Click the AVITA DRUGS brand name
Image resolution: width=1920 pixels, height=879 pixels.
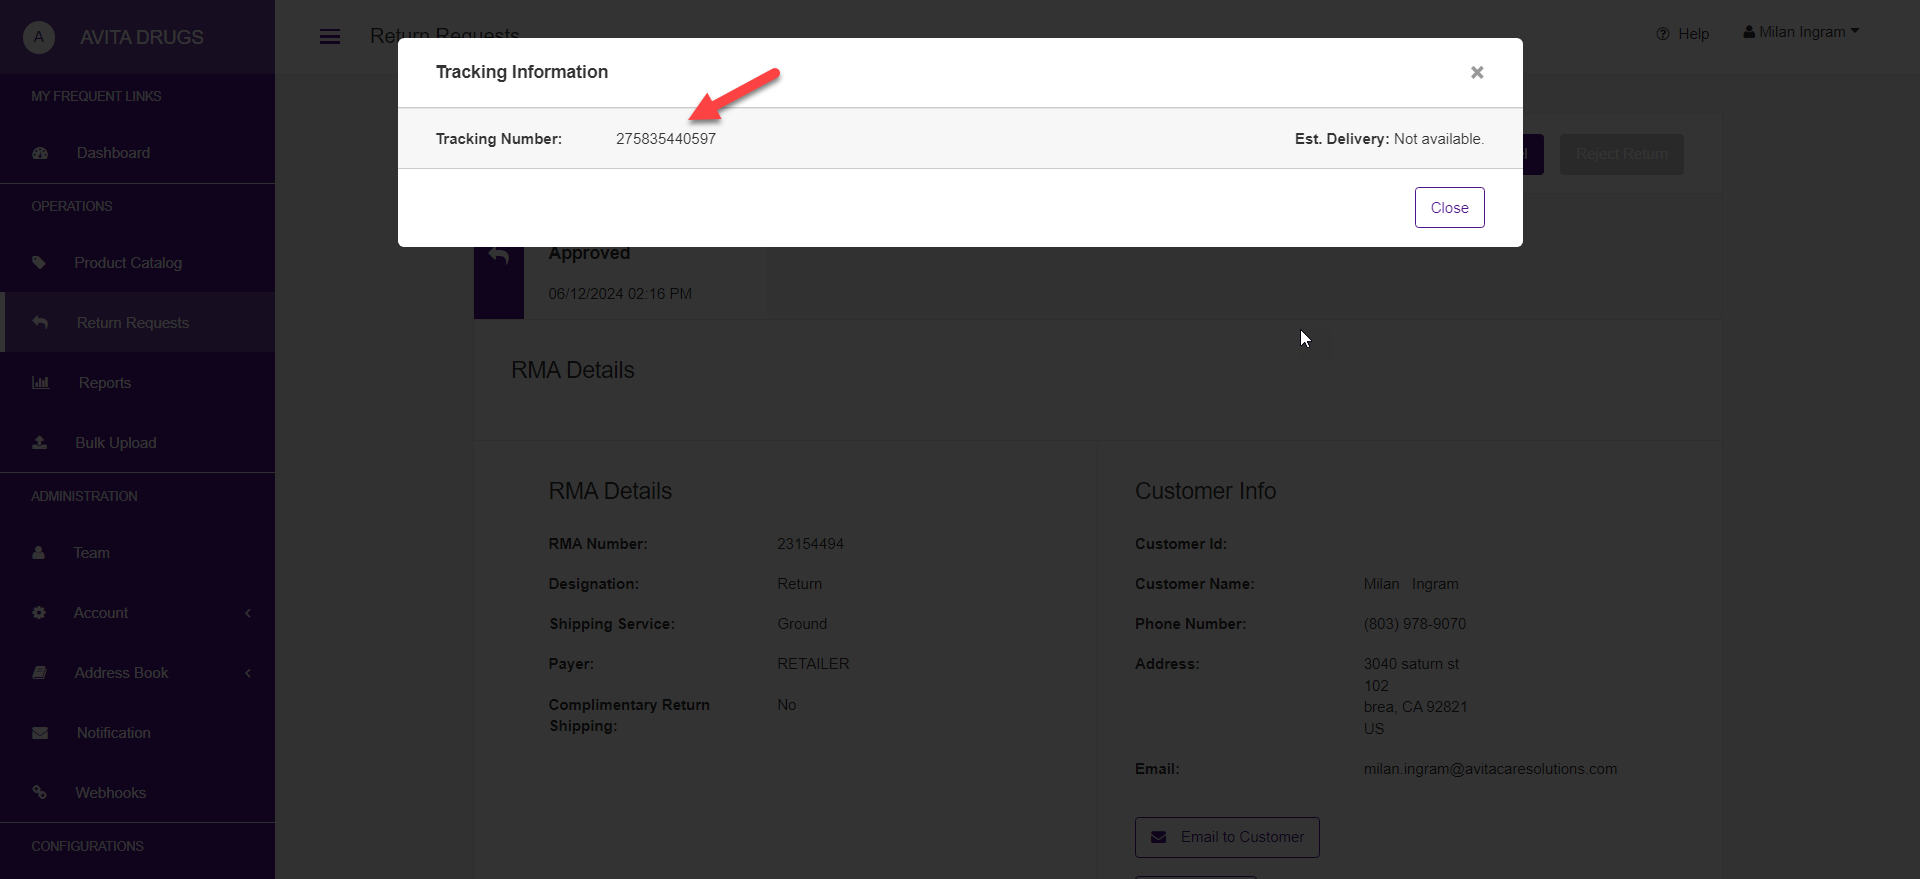click(x=142, y=37)
